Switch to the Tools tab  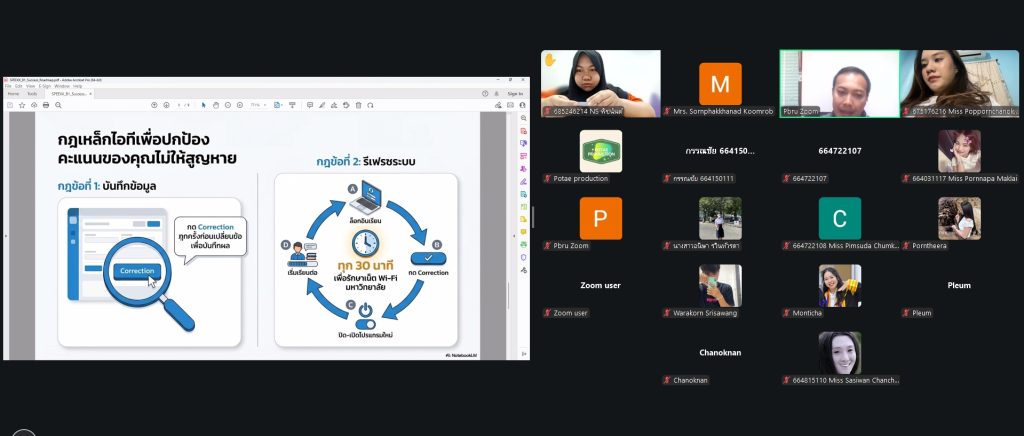click(x=32, y=94)
